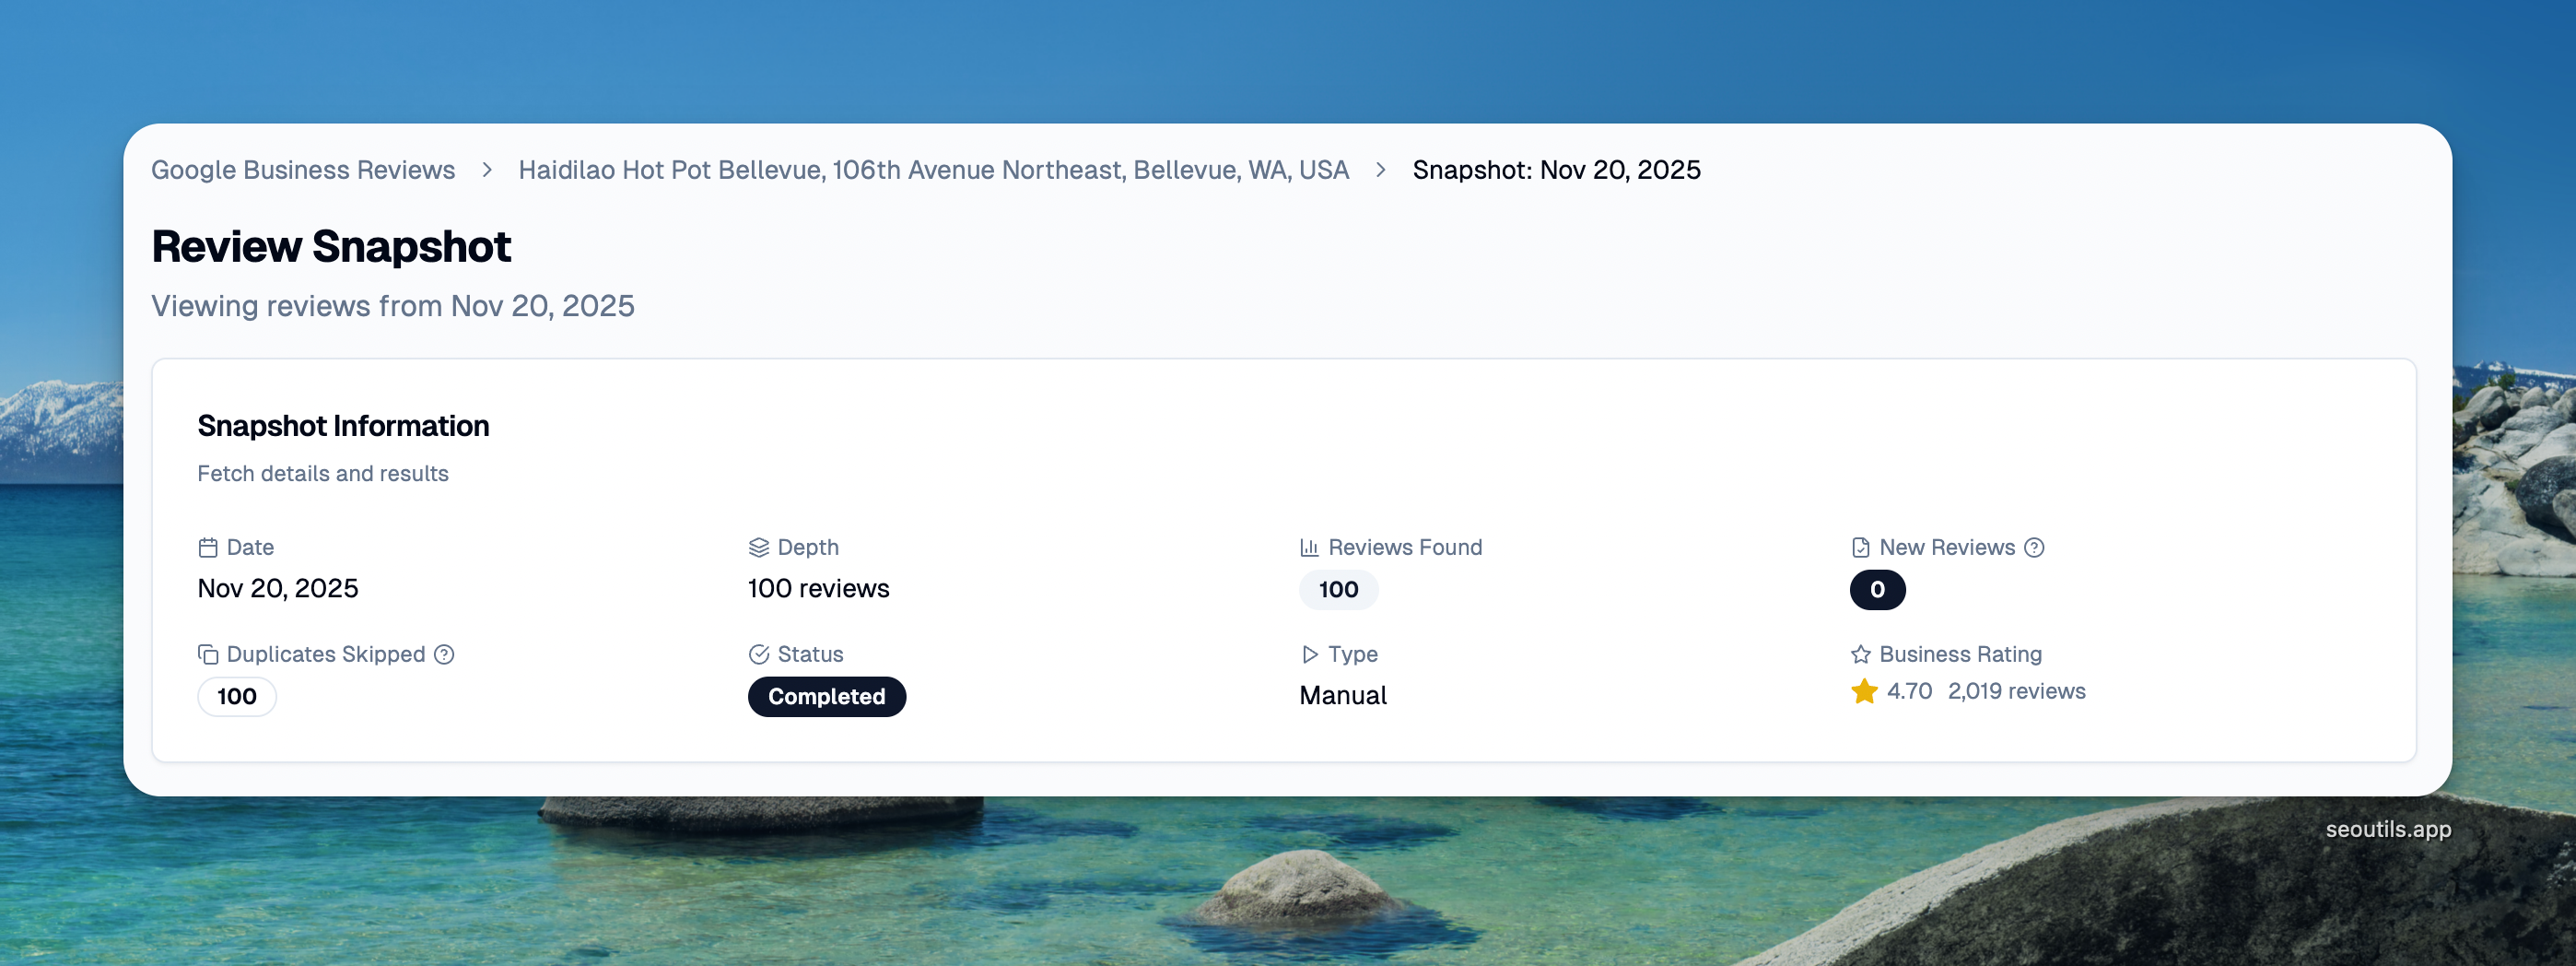Screen dimensions: 2576x966
Task: Open the Google Business Reviews breadcrumb
Action: coord(303,170)
